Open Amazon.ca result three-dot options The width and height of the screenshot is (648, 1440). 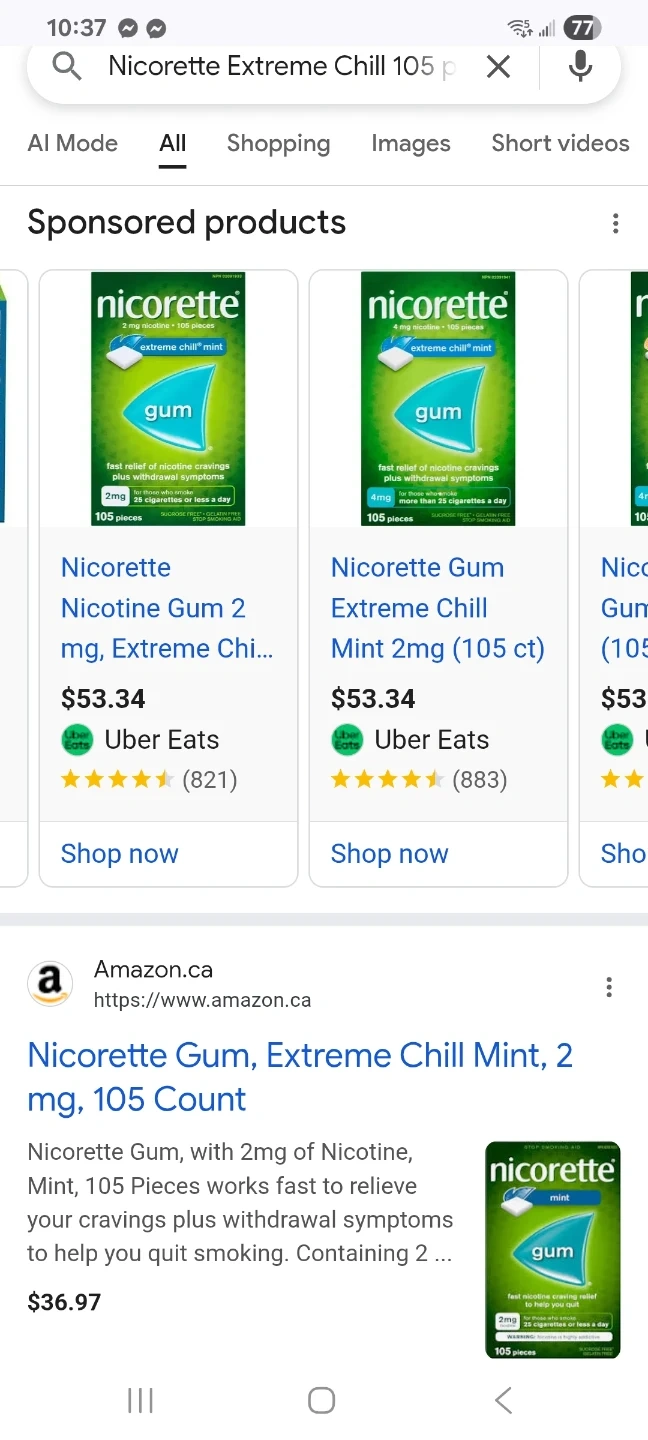tap(608, 987)
